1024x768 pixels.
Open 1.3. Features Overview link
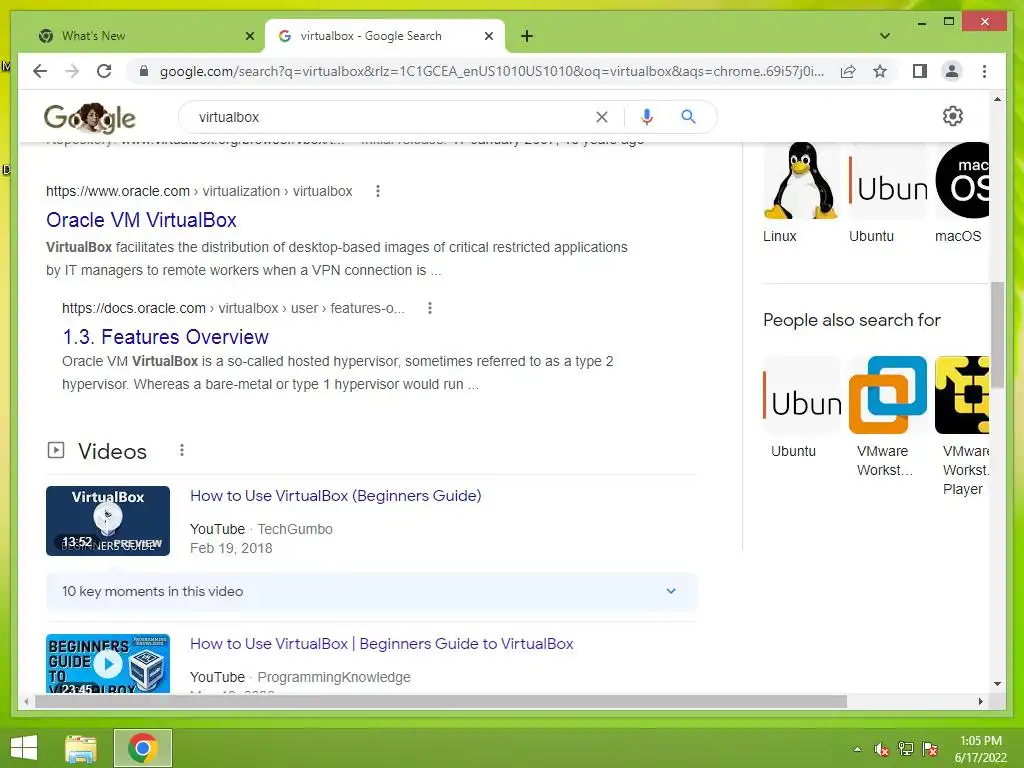point(165,337)
